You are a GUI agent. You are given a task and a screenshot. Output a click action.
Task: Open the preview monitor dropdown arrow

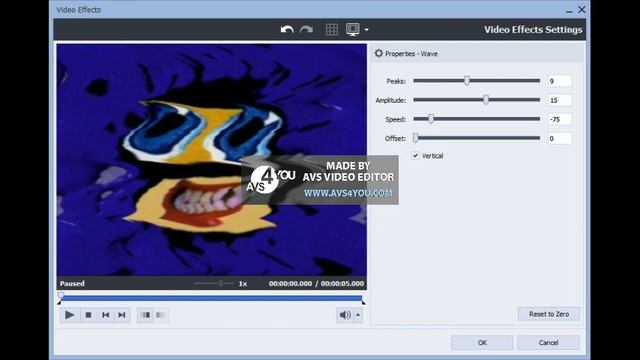366,30
